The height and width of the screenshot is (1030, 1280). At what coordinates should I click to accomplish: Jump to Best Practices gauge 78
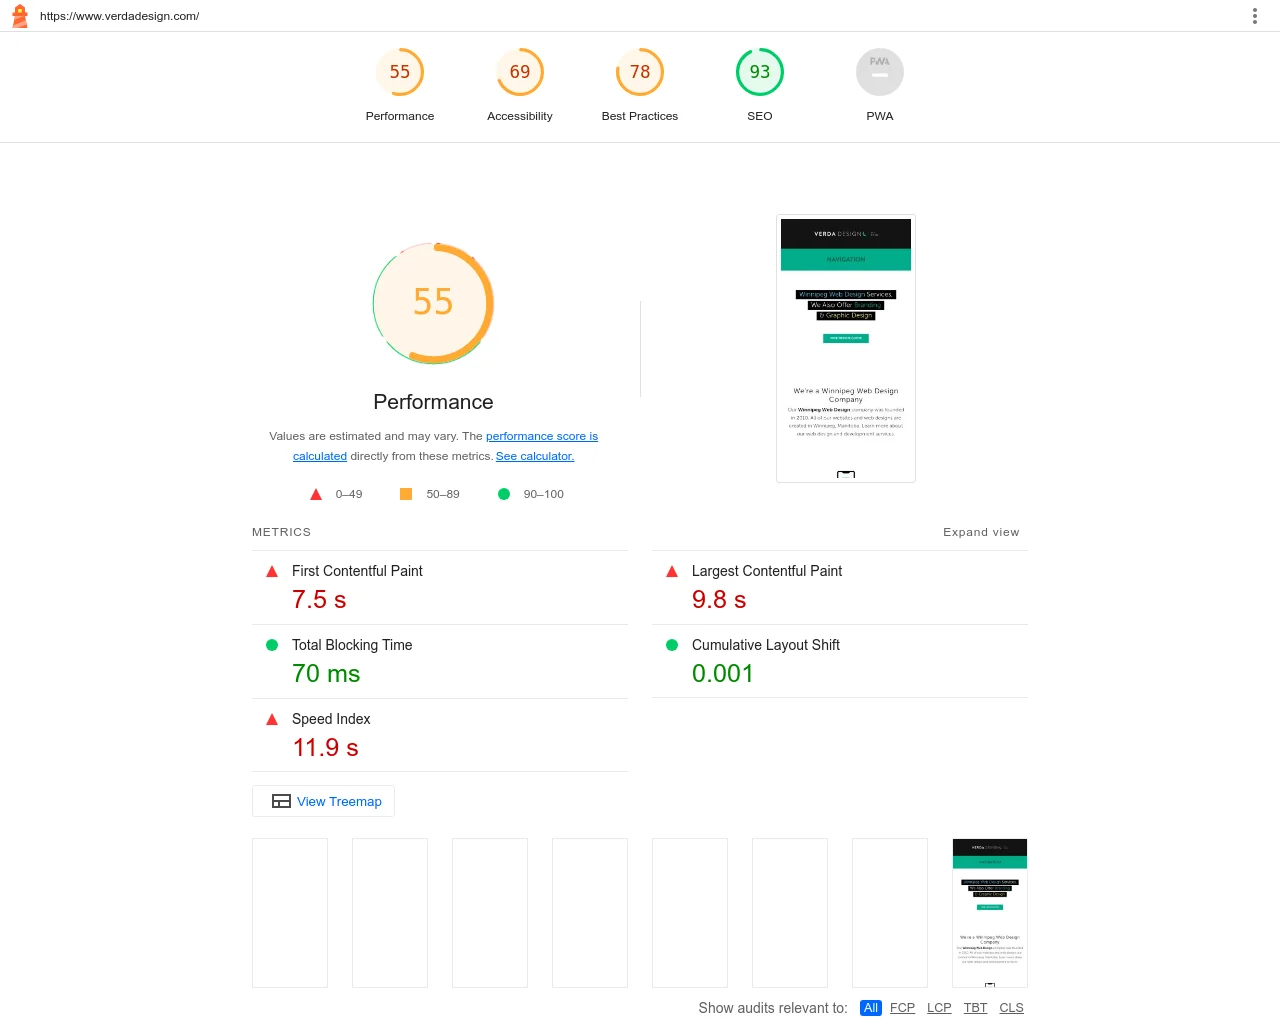[640, 73]
